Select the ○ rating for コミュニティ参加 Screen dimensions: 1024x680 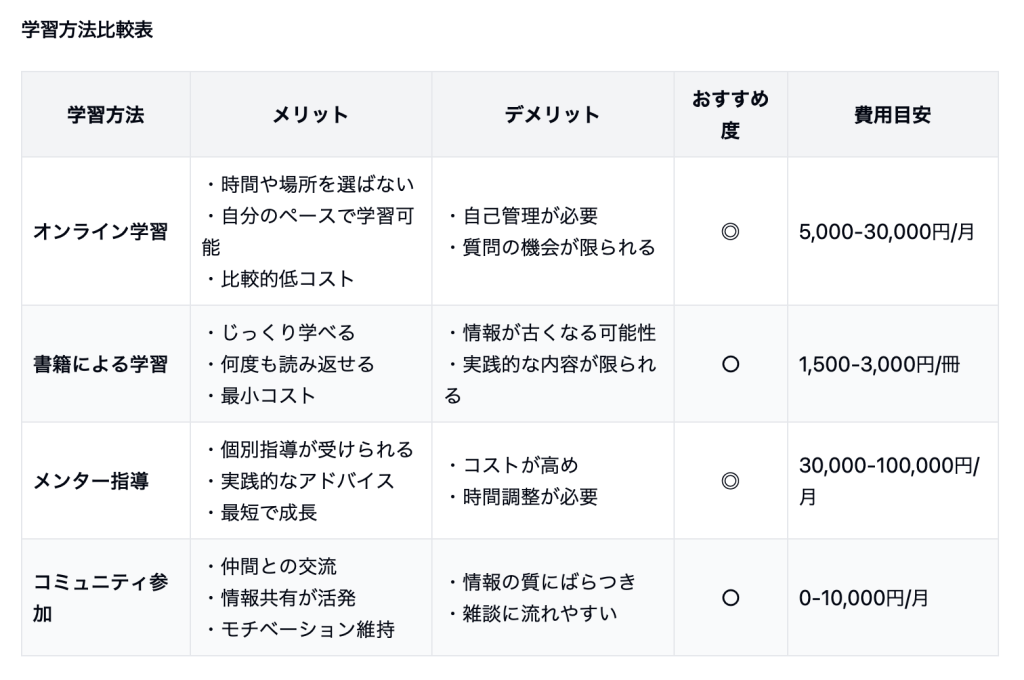click(730, 598)
